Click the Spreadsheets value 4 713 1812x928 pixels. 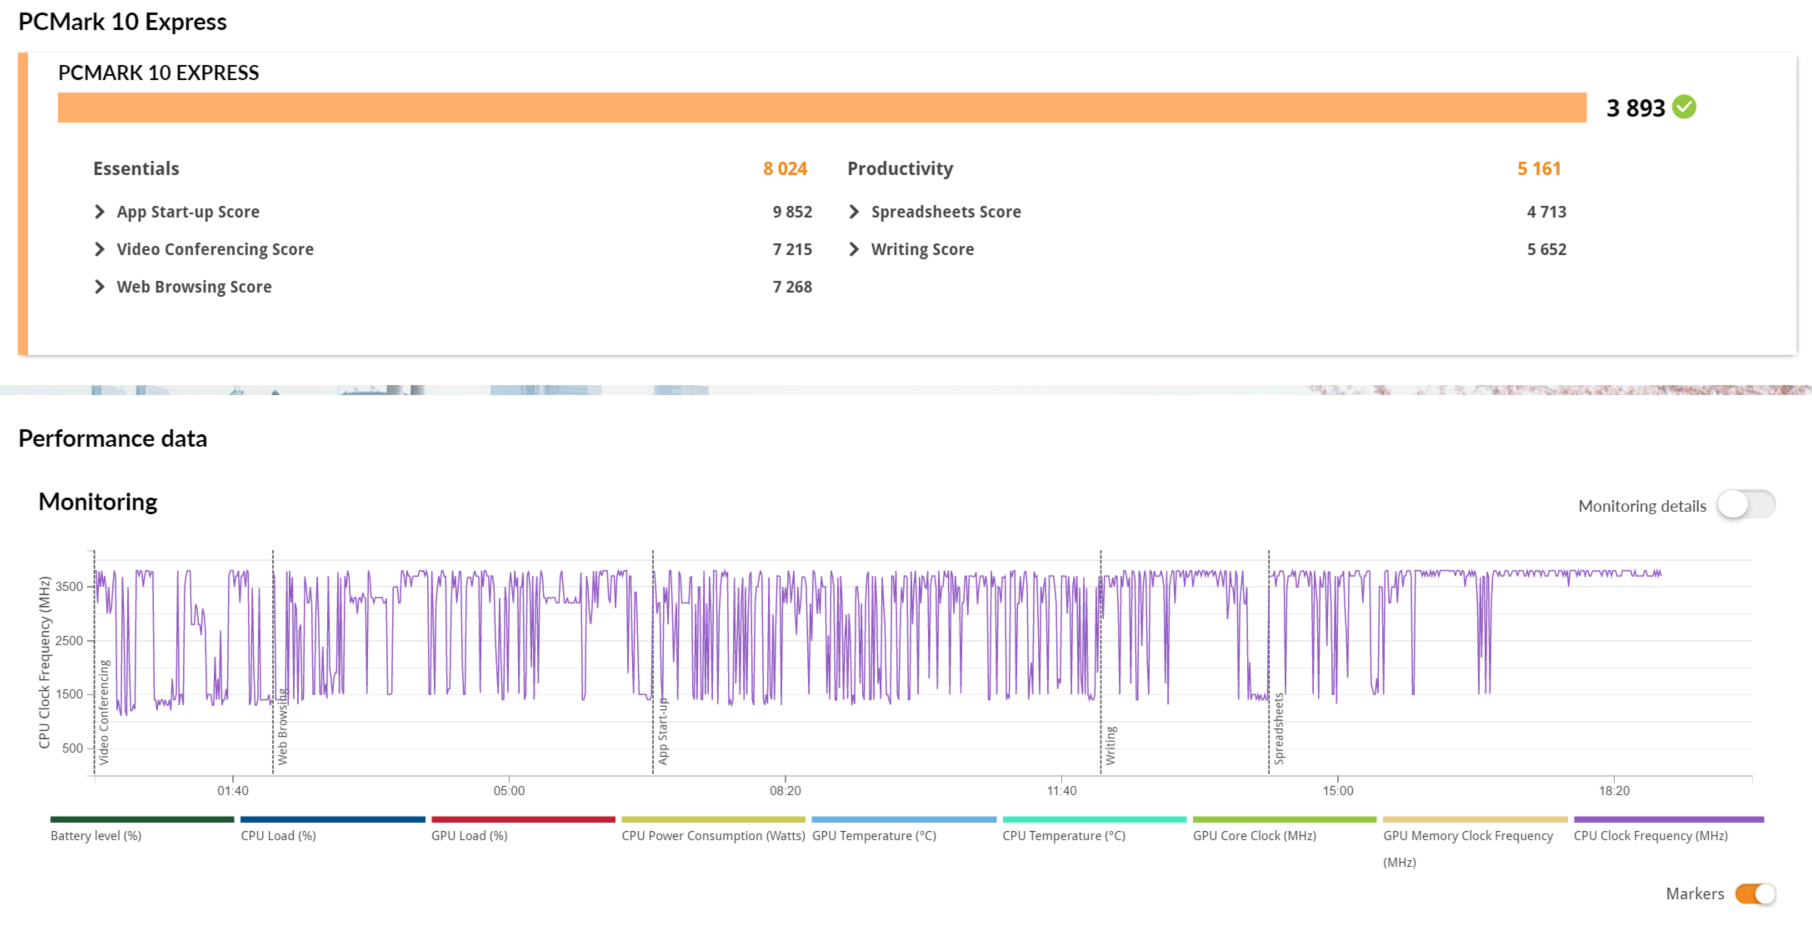pos(1547,212)
